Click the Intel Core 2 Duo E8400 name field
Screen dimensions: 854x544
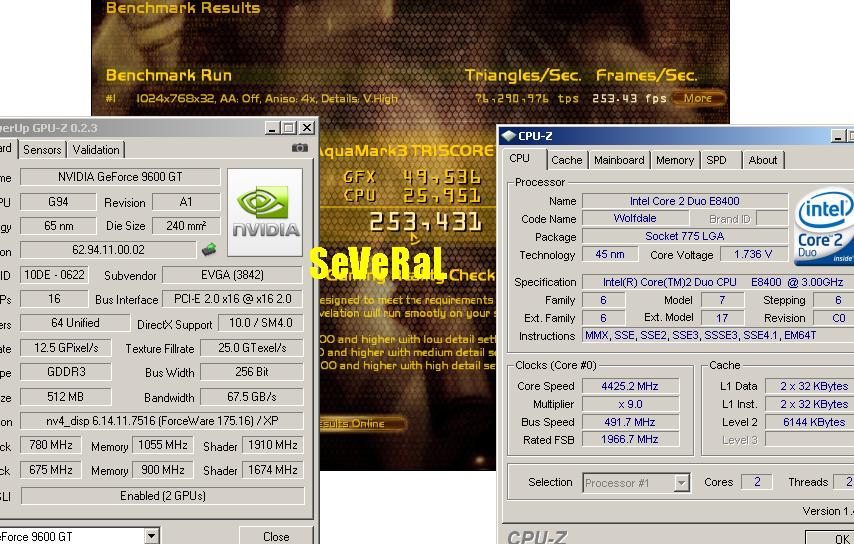tap(685, 201)
